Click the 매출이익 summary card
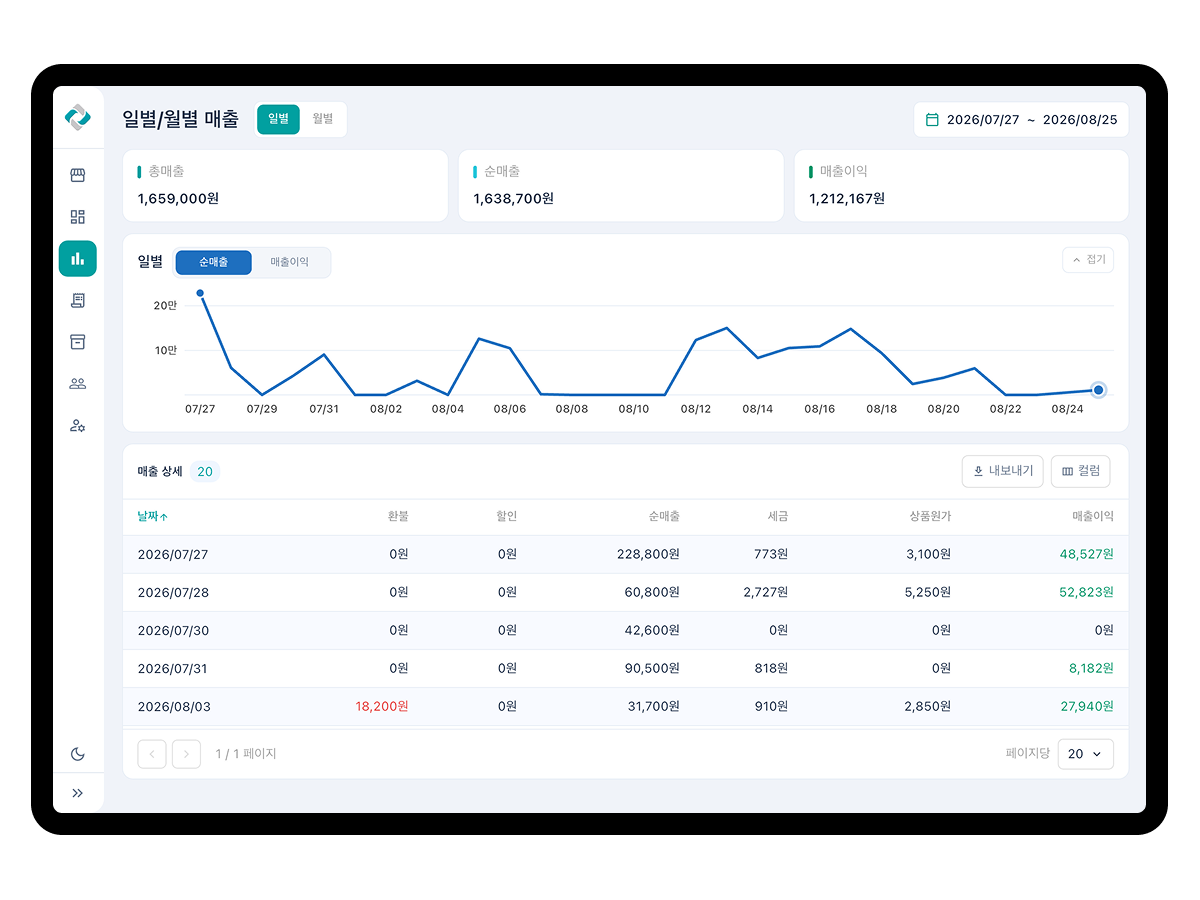Image resolution: width=1200 pixels, height=900 pixels. 962,185
